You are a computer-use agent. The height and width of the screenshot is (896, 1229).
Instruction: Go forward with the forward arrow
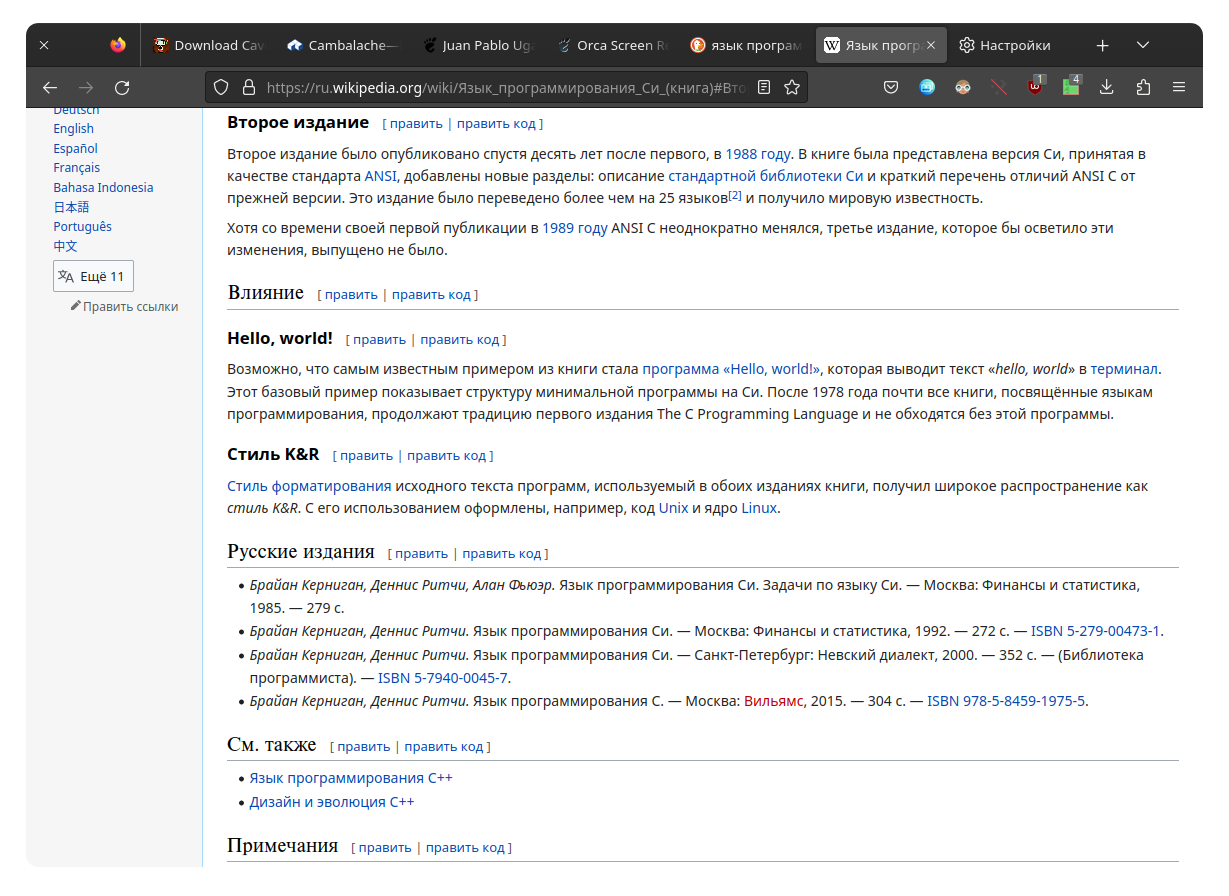point(86,88)
